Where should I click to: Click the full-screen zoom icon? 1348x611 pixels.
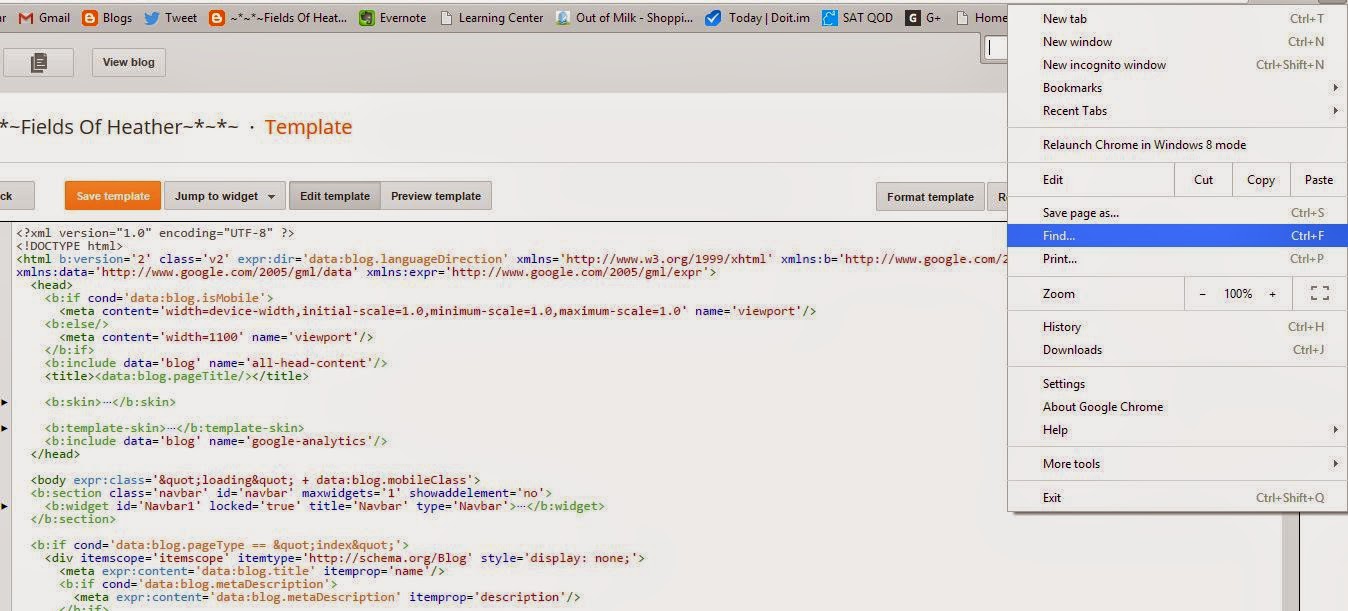(x=1319, y=294)
